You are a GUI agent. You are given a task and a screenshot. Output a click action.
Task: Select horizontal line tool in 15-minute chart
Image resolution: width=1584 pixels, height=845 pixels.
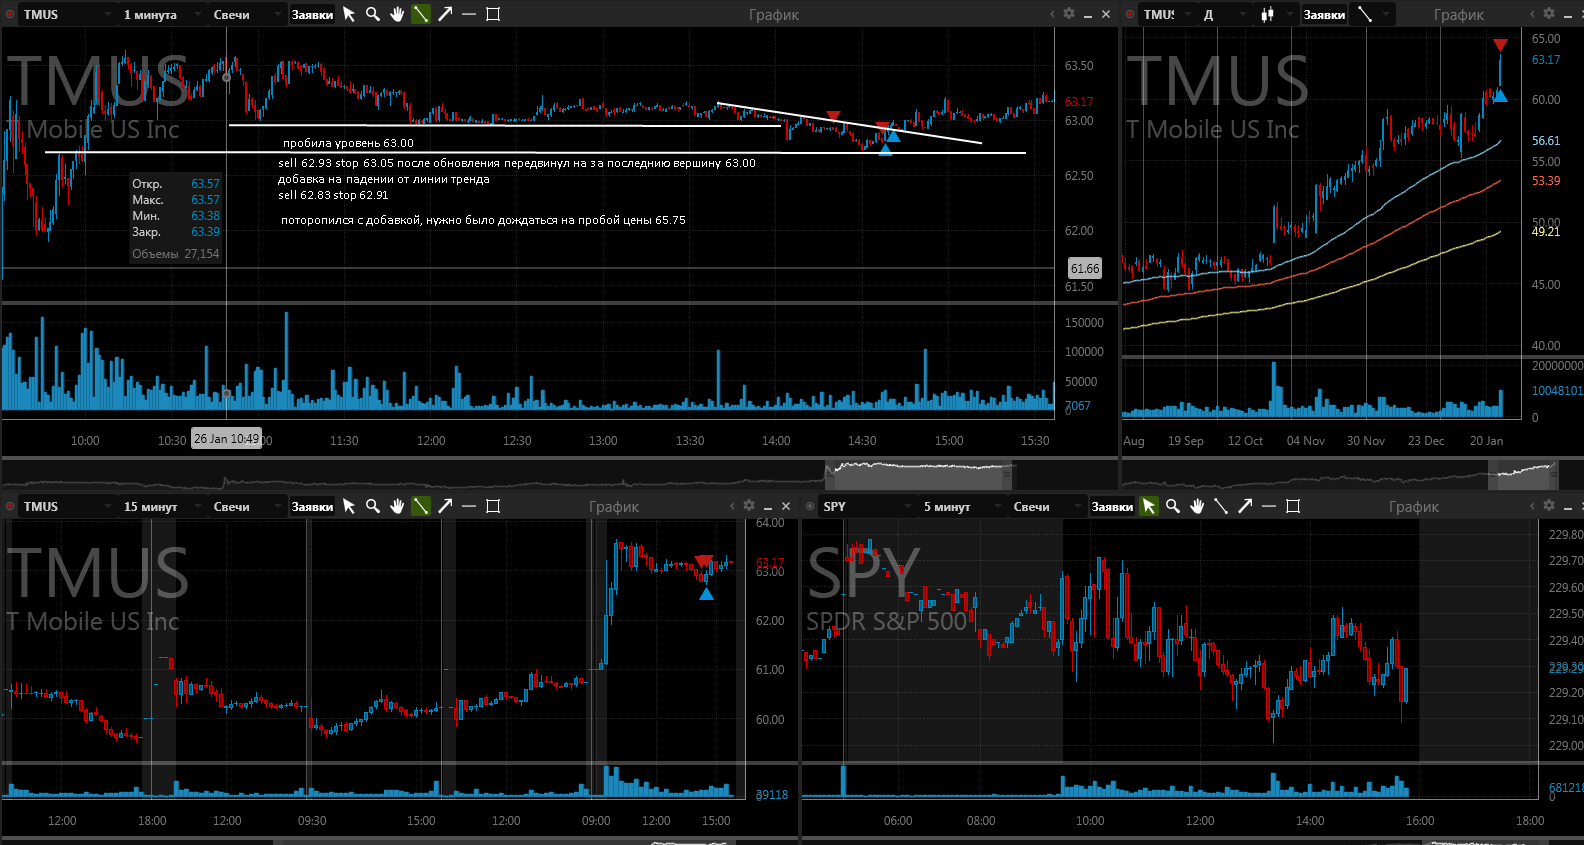click(469, 506)
